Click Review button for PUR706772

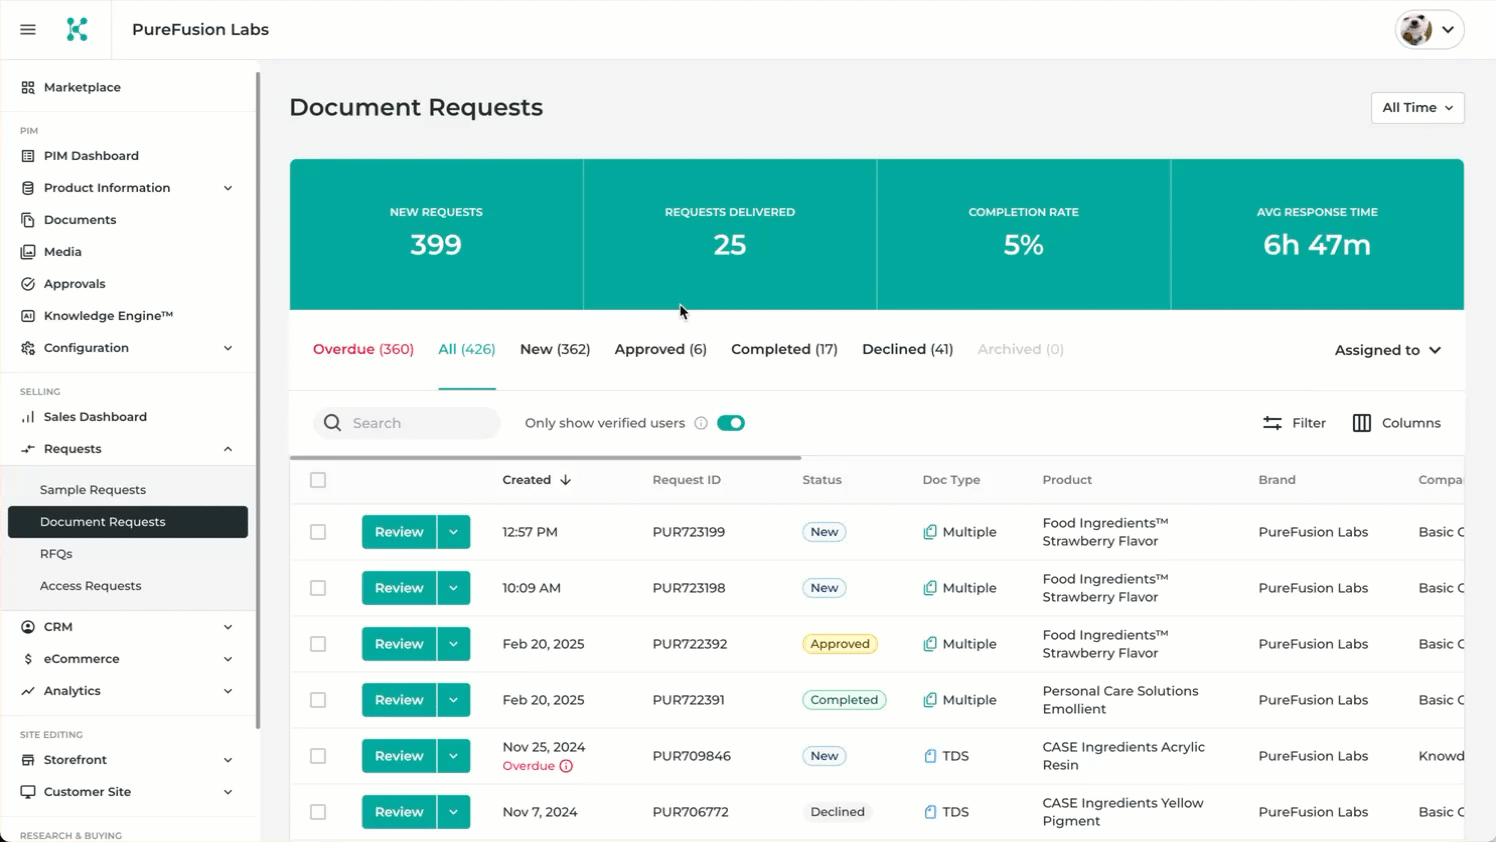(x=399, y=812)
